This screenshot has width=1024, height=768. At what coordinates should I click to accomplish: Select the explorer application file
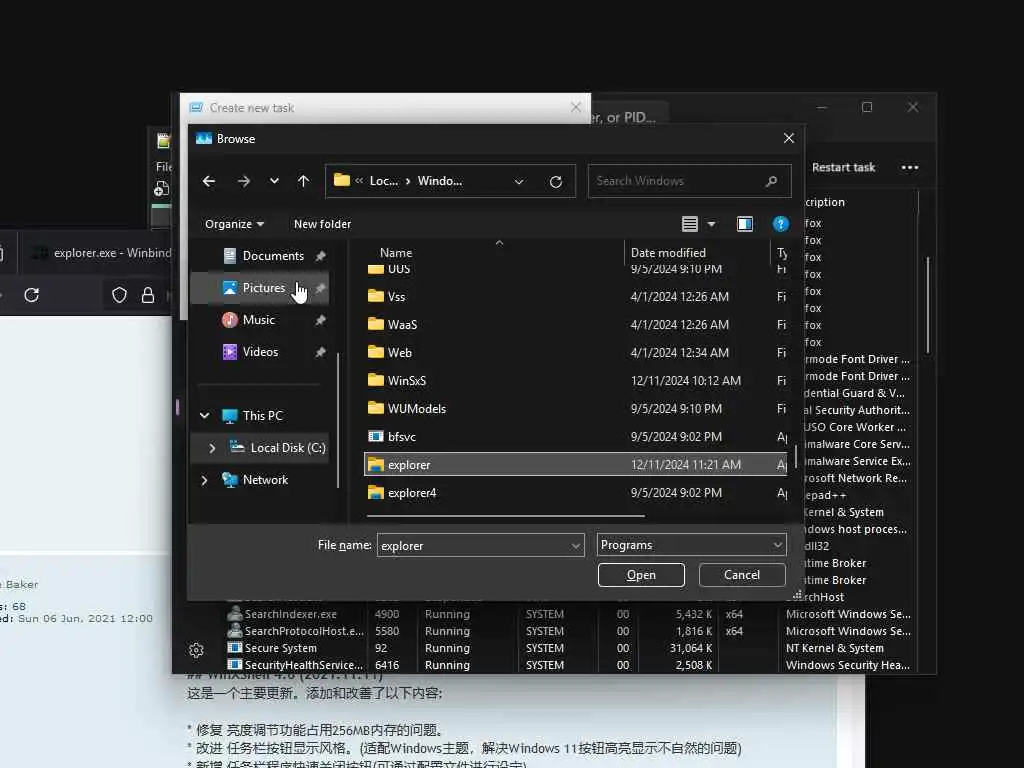click(x=575, y=465)
